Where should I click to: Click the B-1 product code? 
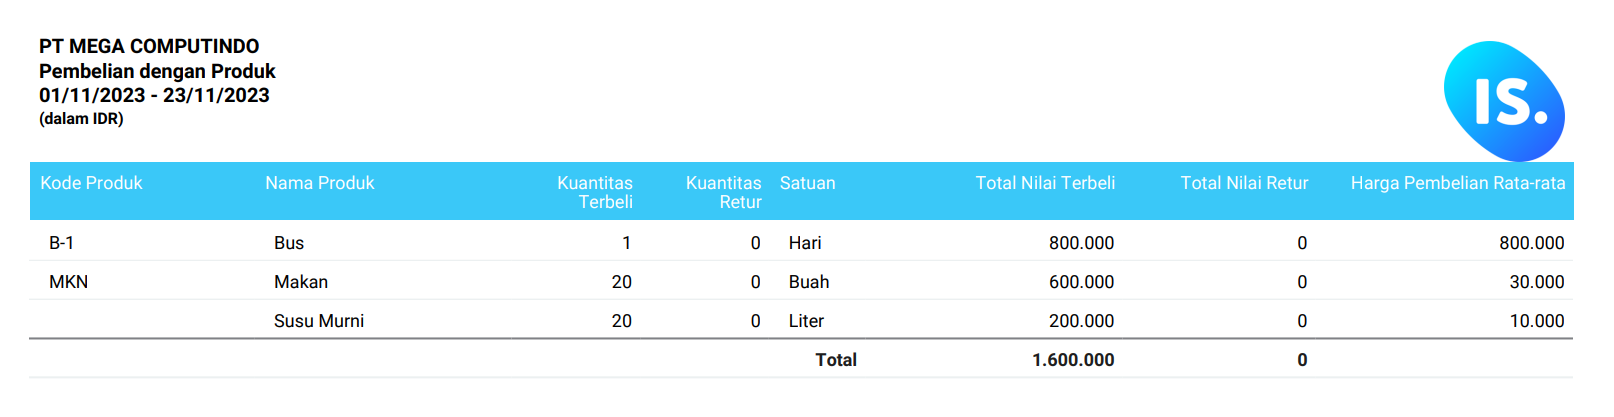coord(61,243)
